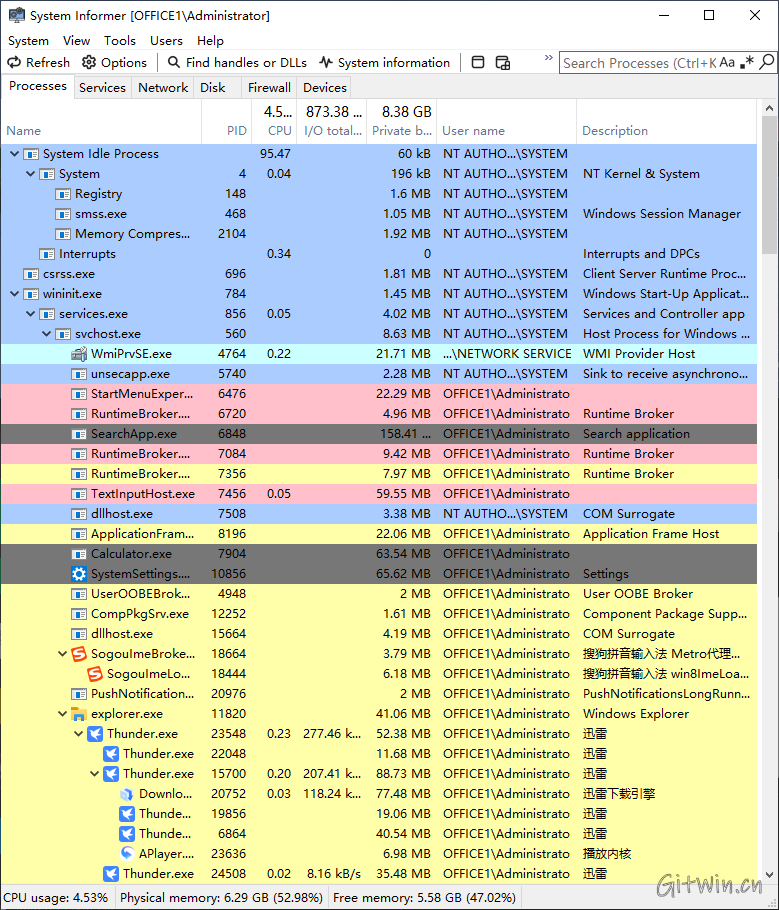Switch to the Firewall tab
Viewport: 779px width, 910px height.
coord(269,88)
